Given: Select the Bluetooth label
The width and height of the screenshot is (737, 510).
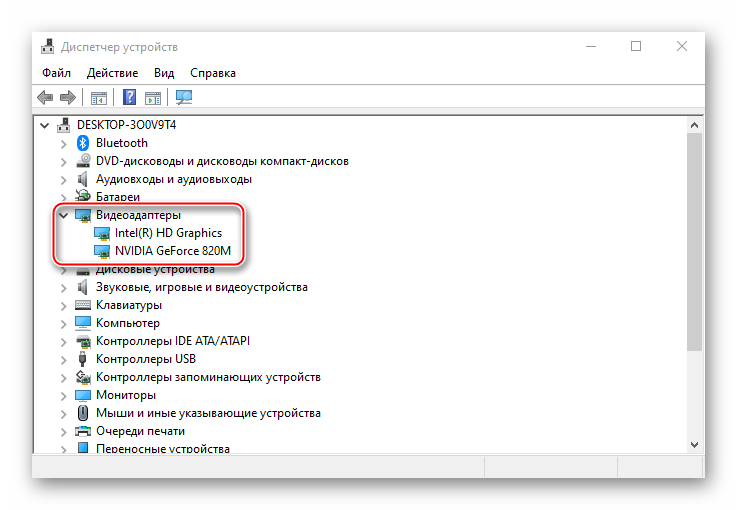Looking at the screenshot, I should [122, 143].
